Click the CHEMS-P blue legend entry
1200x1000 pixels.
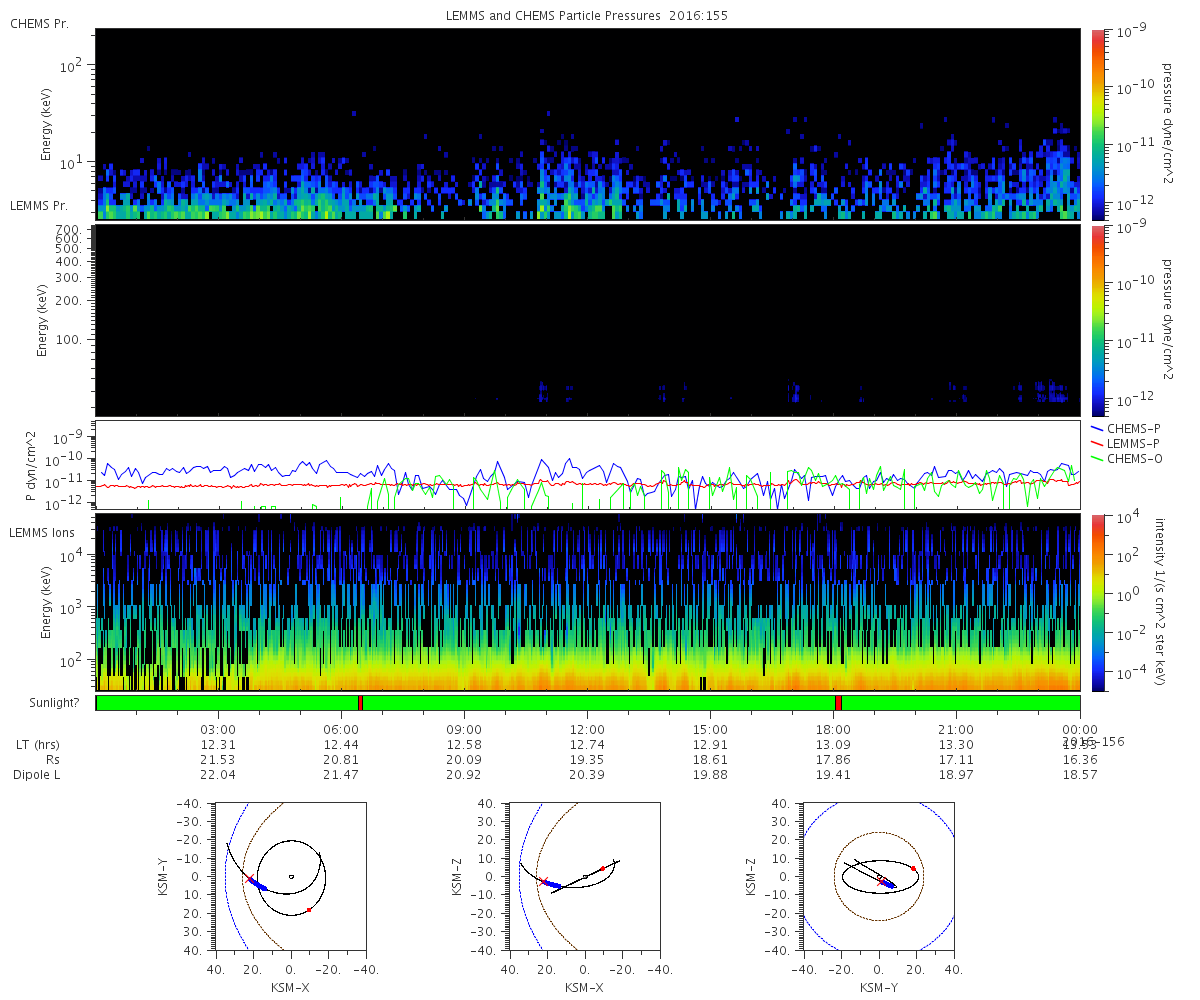(x=1130, y=428)
